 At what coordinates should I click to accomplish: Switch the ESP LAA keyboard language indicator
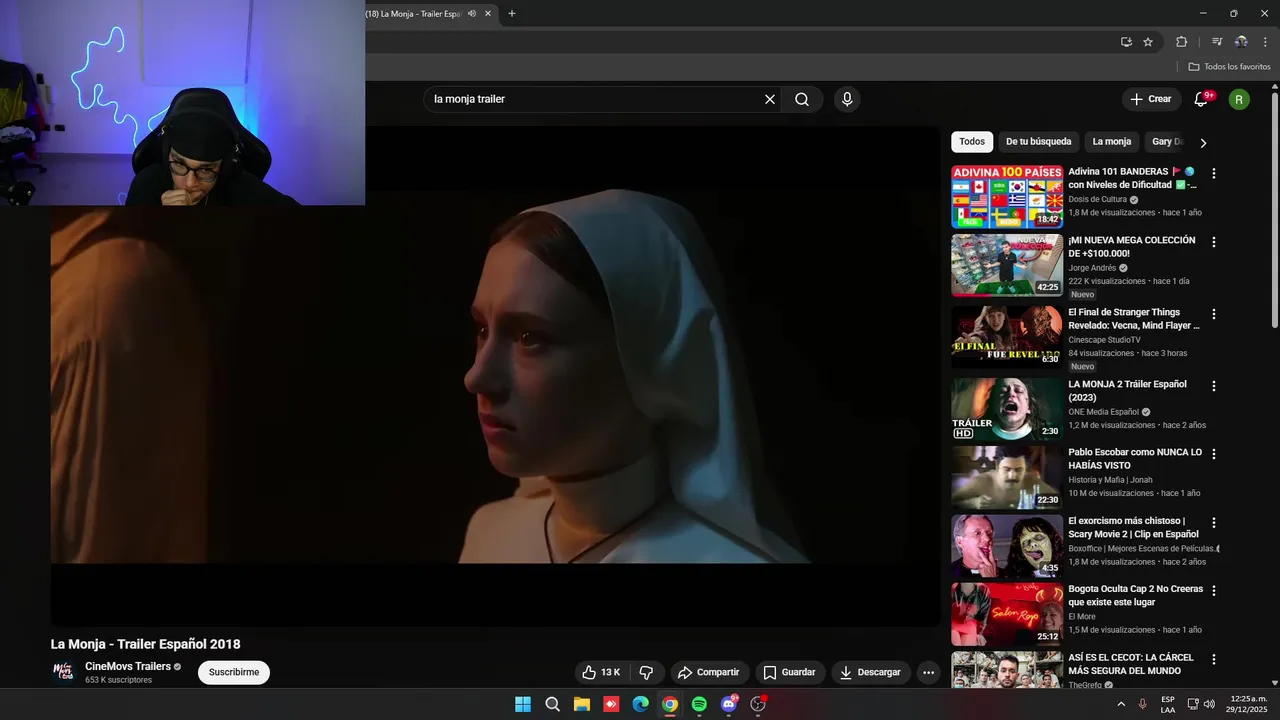point(1168,704)
